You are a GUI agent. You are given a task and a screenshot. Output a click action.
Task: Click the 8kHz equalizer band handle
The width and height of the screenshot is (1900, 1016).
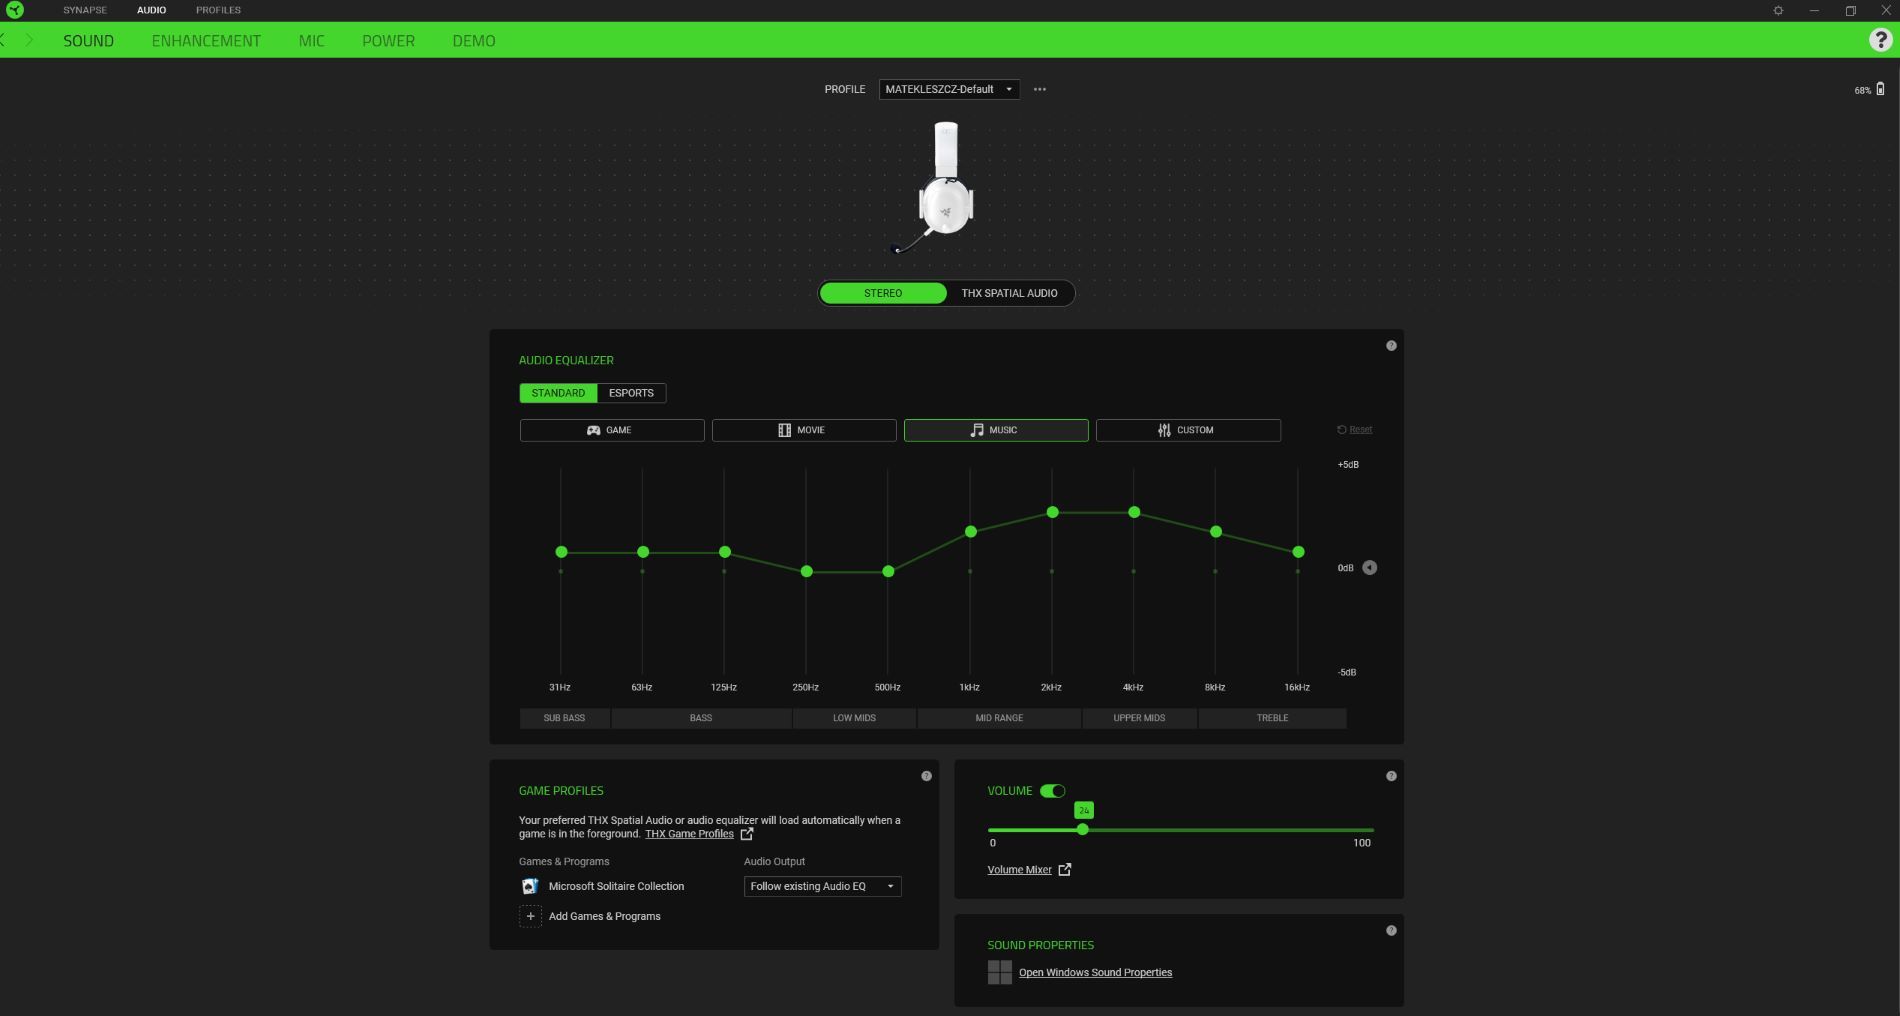(x=1216, y=532)
